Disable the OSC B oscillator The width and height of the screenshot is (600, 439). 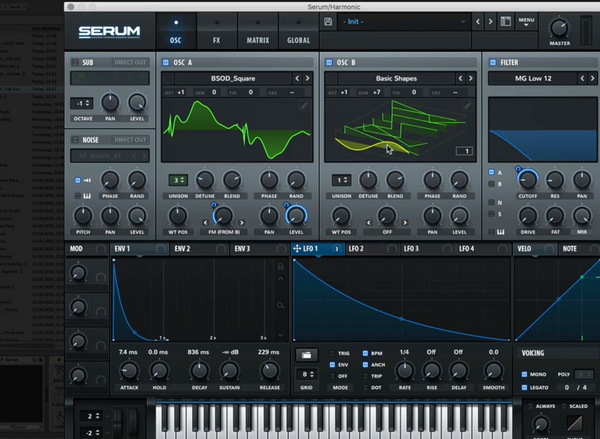329,62
